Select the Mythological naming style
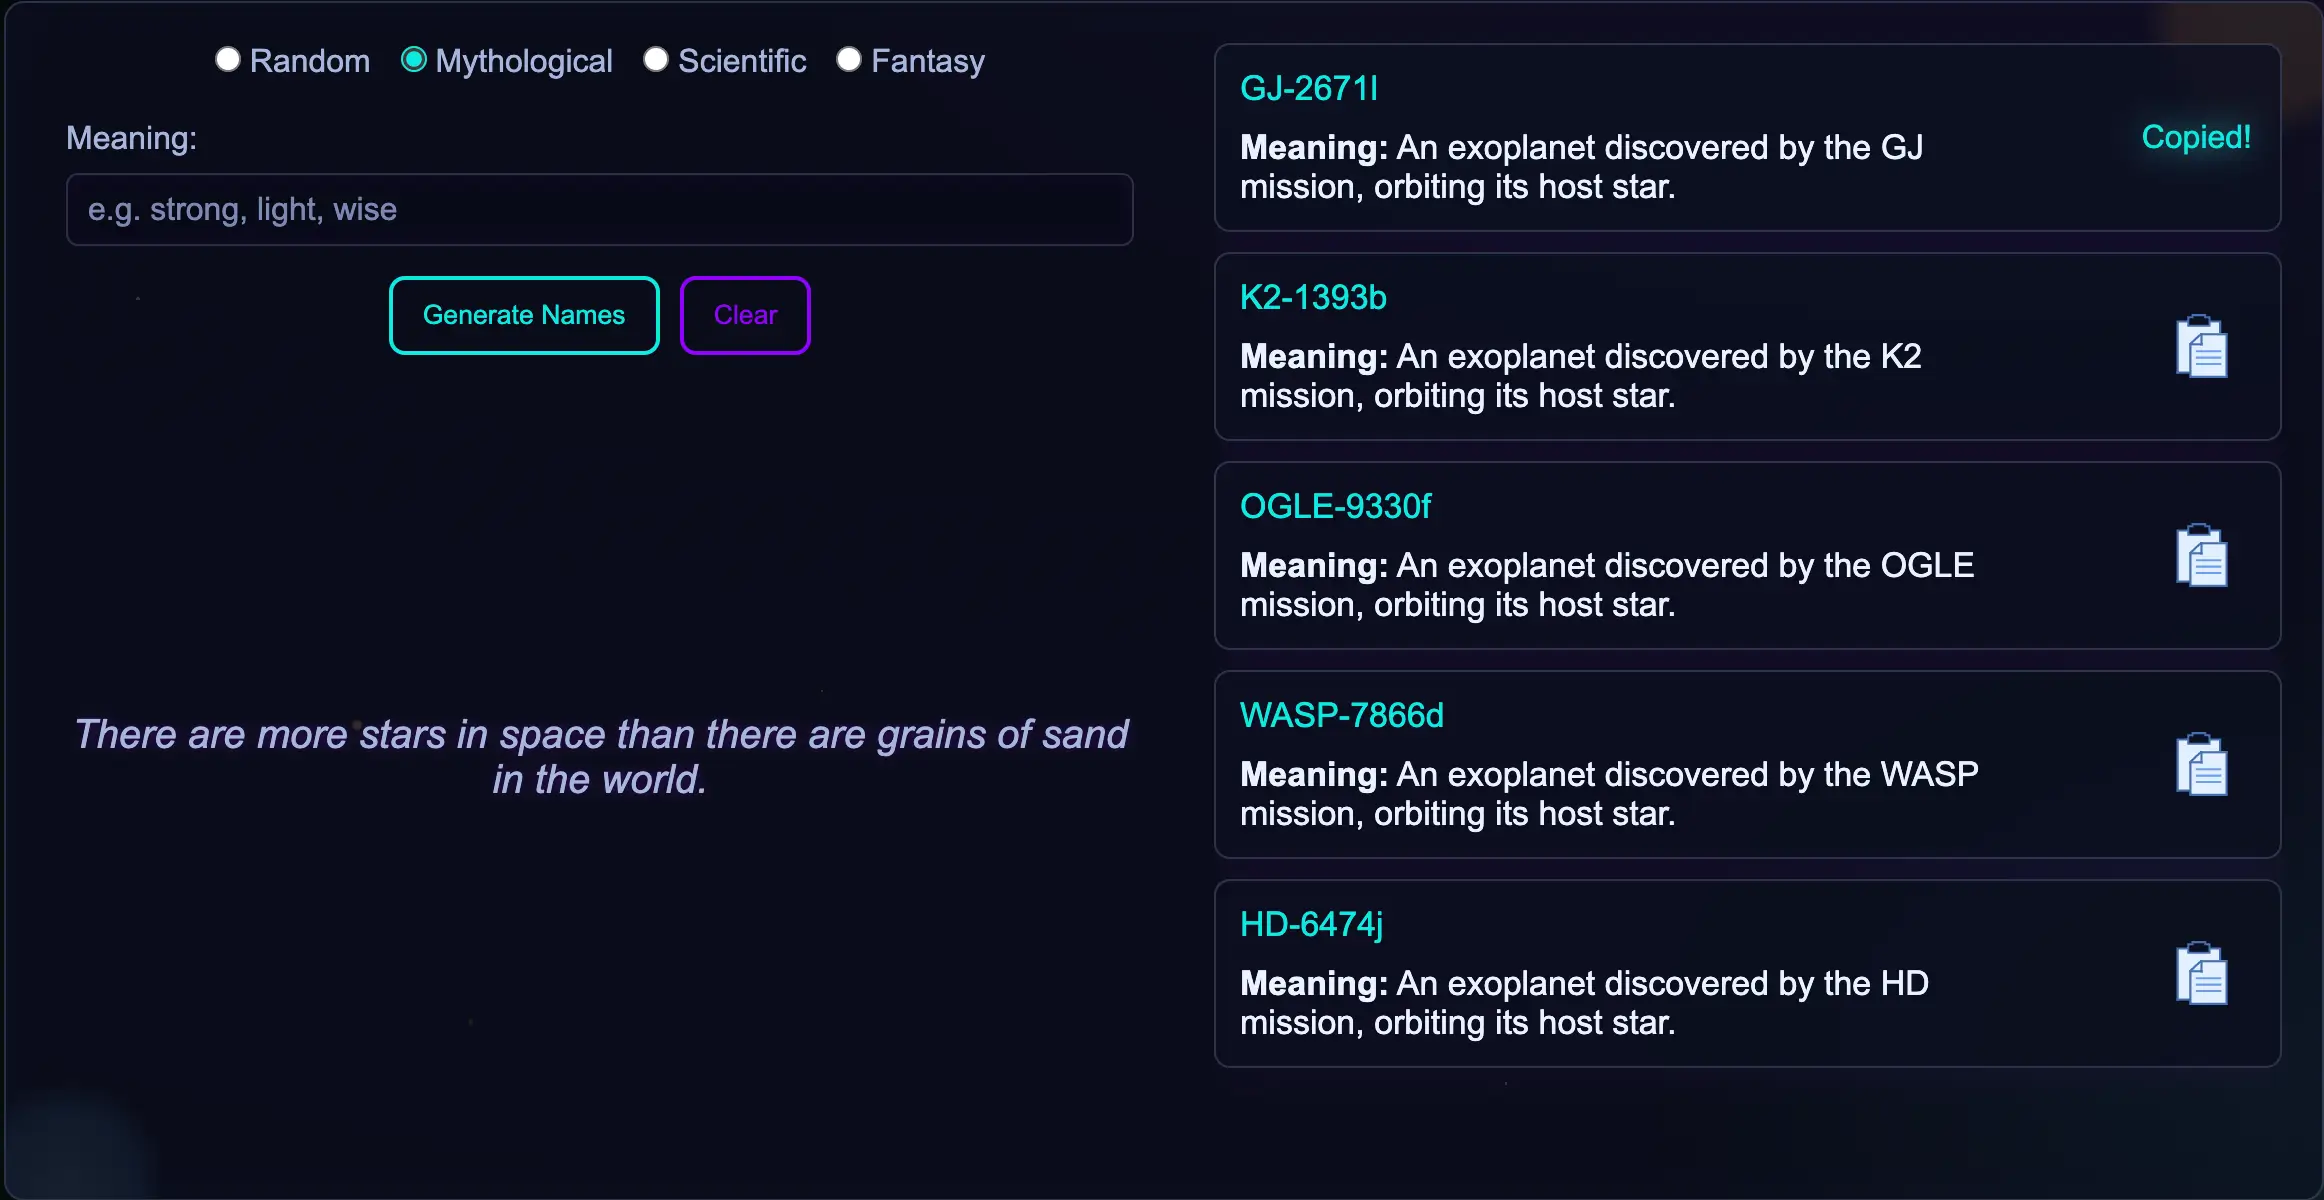Image resolution: width=2324 pixels, height=1200 pixels. 414,59
